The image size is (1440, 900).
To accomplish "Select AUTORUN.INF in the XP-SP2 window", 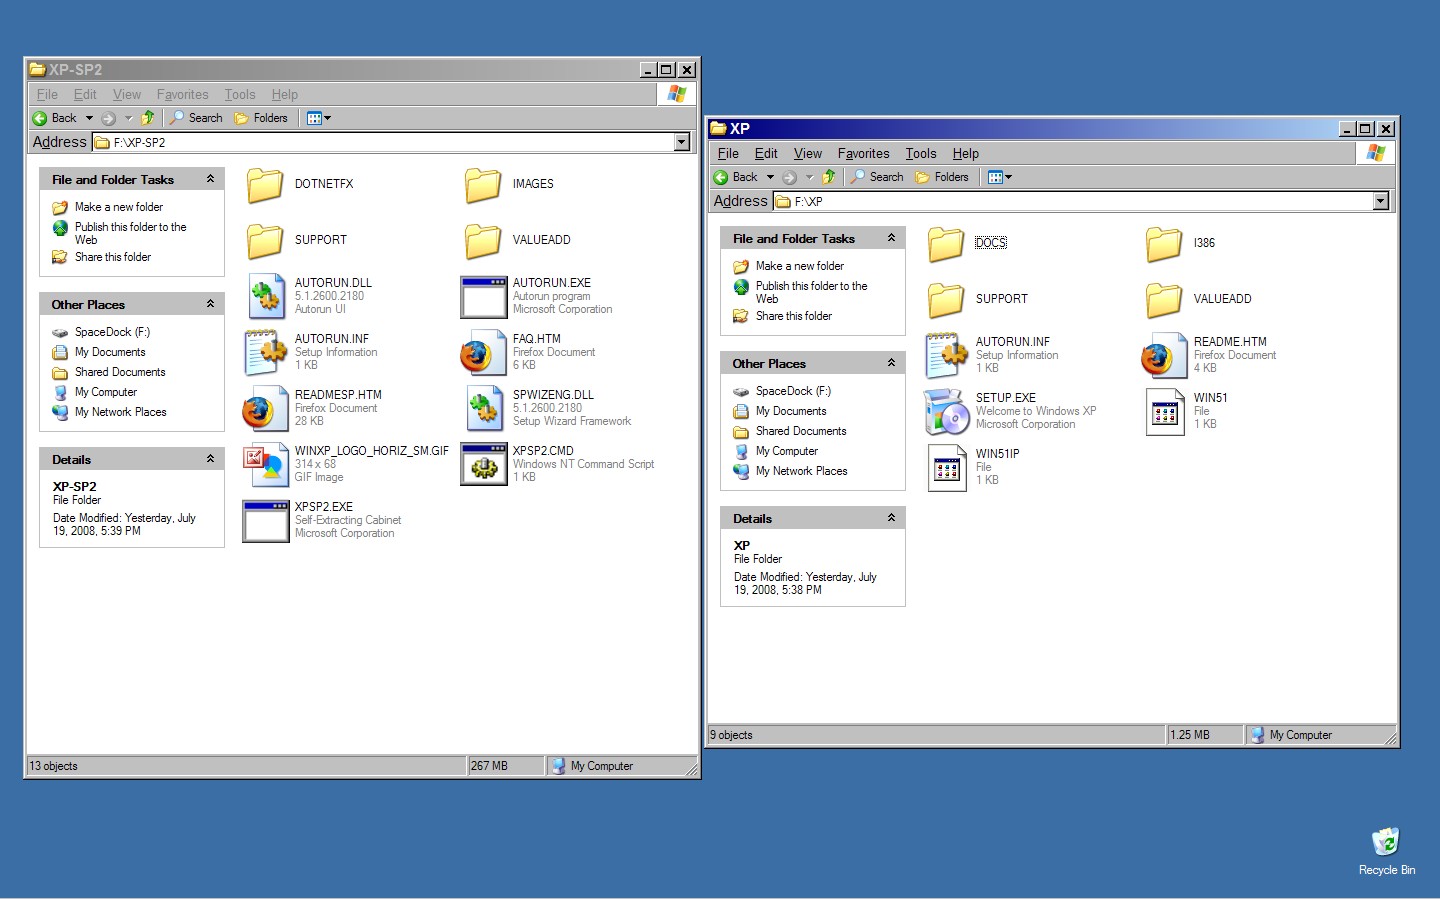I will point(265,352).
